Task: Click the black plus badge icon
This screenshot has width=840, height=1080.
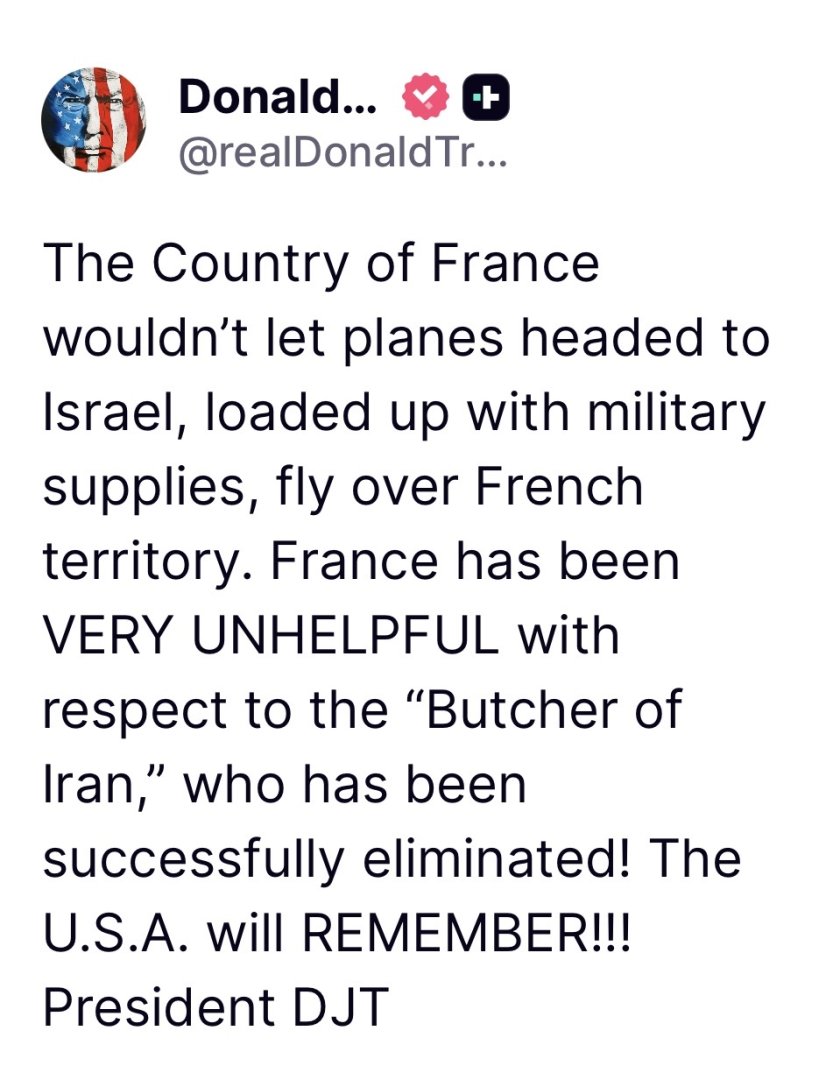Action: pyautogui.click(x=489, y=98)
